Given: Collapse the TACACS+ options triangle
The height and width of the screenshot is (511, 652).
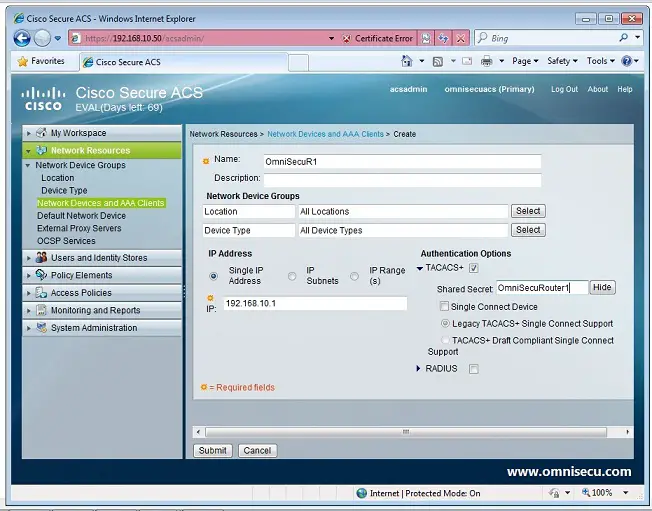Looking at the screenshot, I should tap(420, 268).
